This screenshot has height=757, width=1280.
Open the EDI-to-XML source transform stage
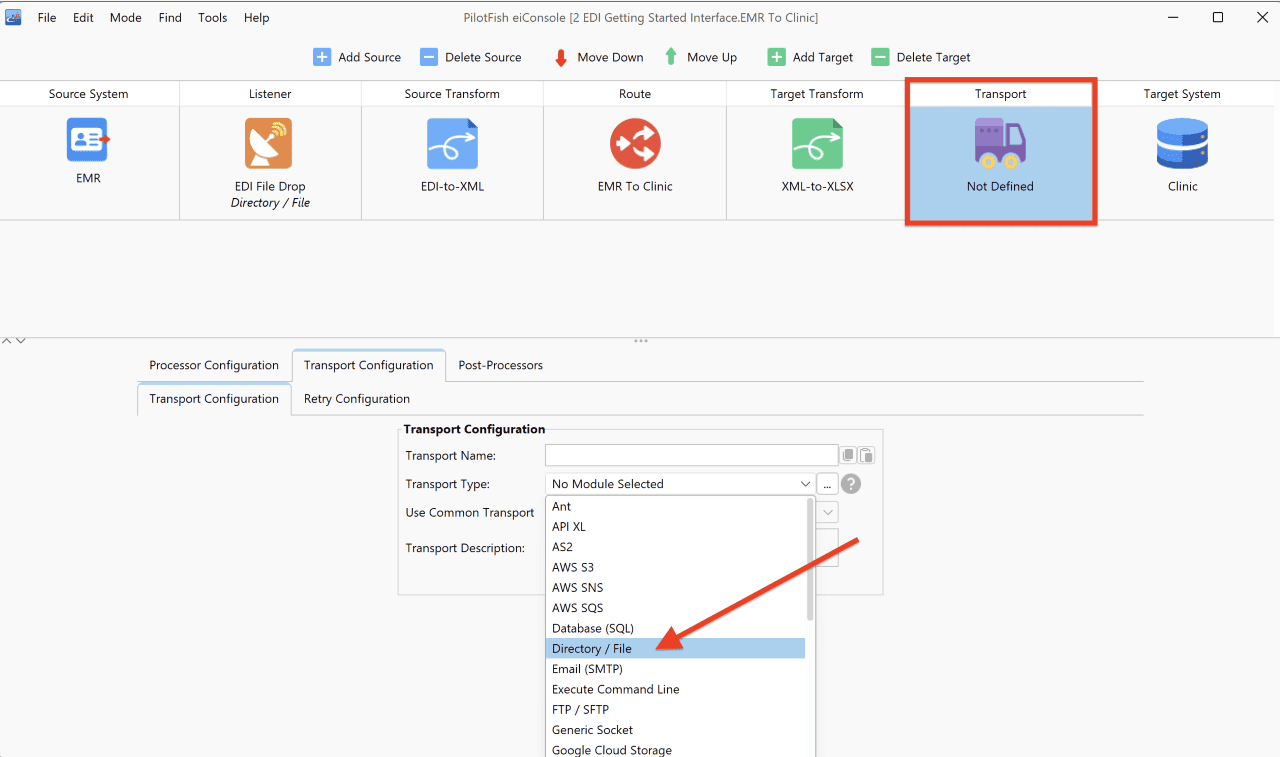tap(452, 143)
